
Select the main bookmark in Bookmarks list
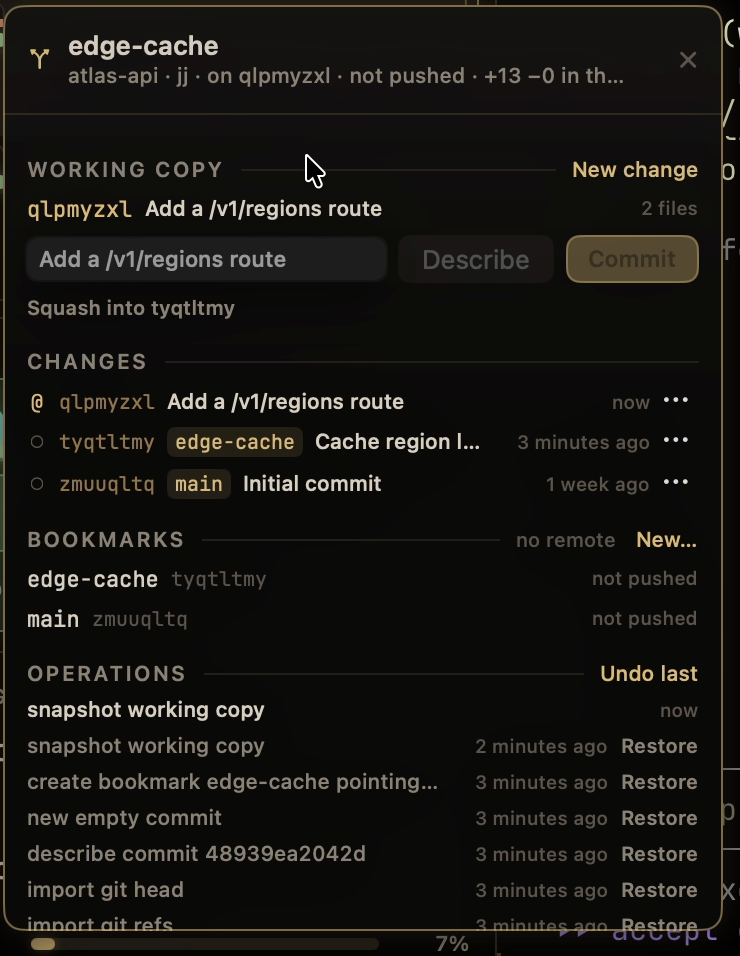[x=363, y=619]
